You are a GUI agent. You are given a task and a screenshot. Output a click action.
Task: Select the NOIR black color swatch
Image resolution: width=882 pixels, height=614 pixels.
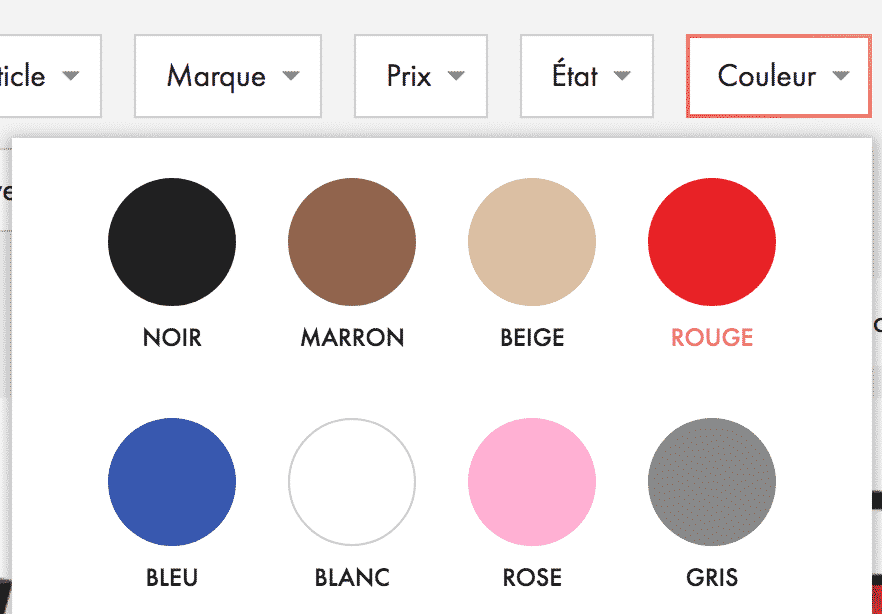[x=171, y=241]
